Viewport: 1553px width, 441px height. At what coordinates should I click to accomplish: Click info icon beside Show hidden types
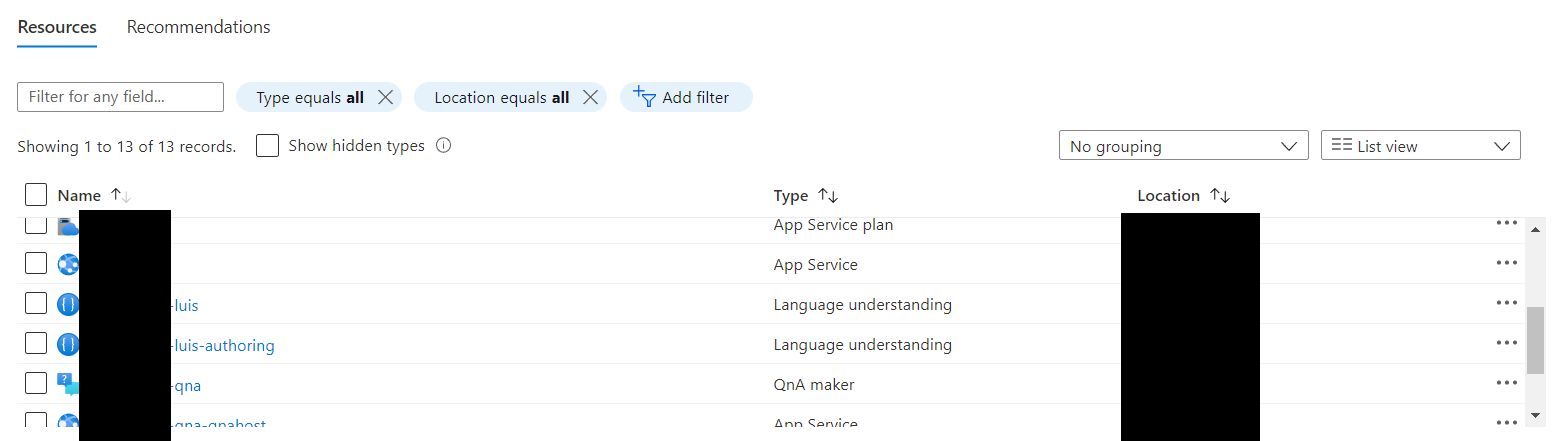(444, 146)
